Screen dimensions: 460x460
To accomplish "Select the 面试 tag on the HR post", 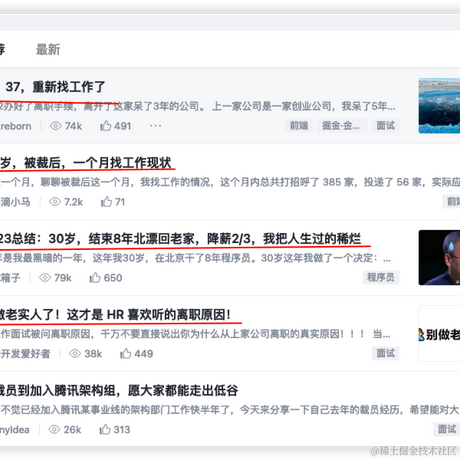I will point(386,353).
